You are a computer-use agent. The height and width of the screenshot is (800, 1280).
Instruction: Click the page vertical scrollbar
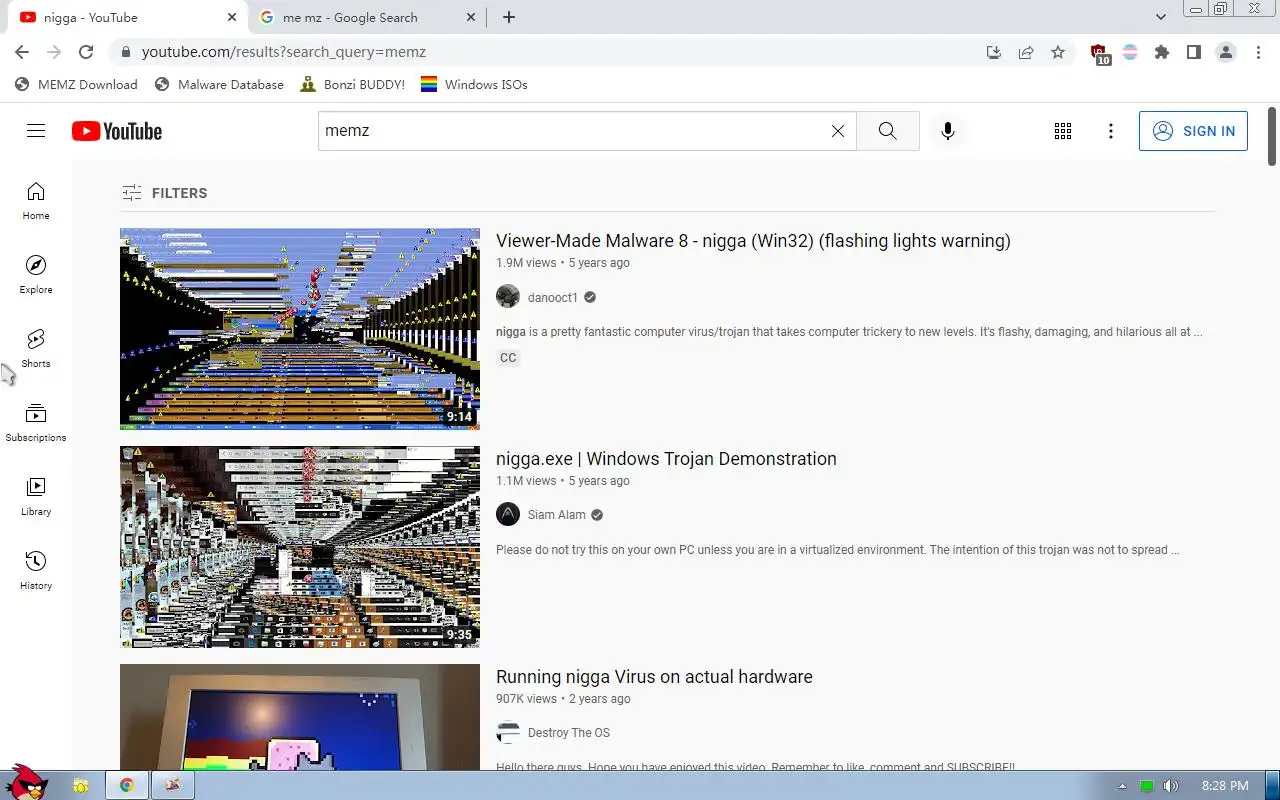click(1272, 136)
